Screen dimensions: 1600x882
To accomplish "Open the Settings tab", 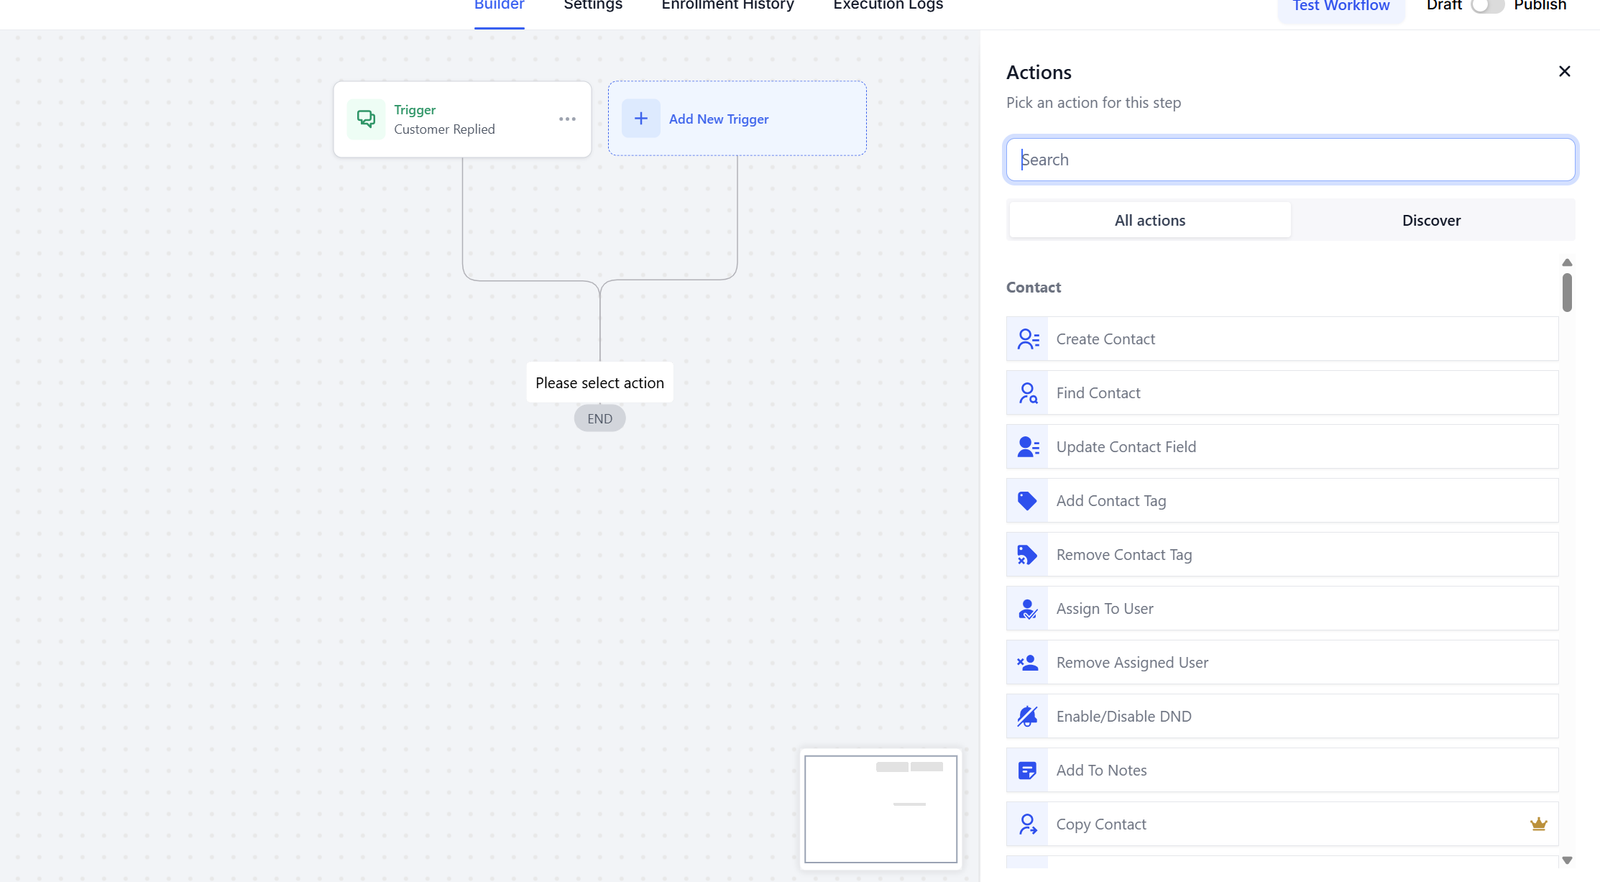I will pyautogui.click(x=593, y=5).
